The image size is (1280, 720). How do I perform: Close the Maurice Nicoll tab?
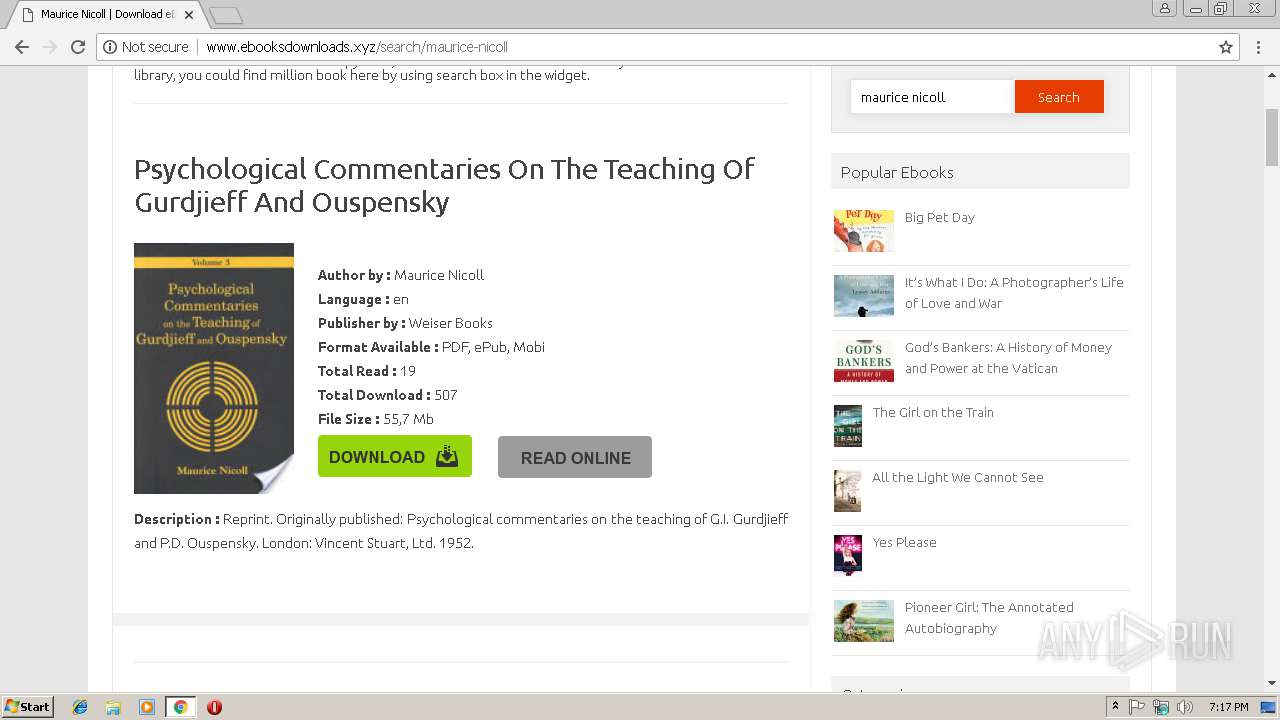(x=189, y=15)
